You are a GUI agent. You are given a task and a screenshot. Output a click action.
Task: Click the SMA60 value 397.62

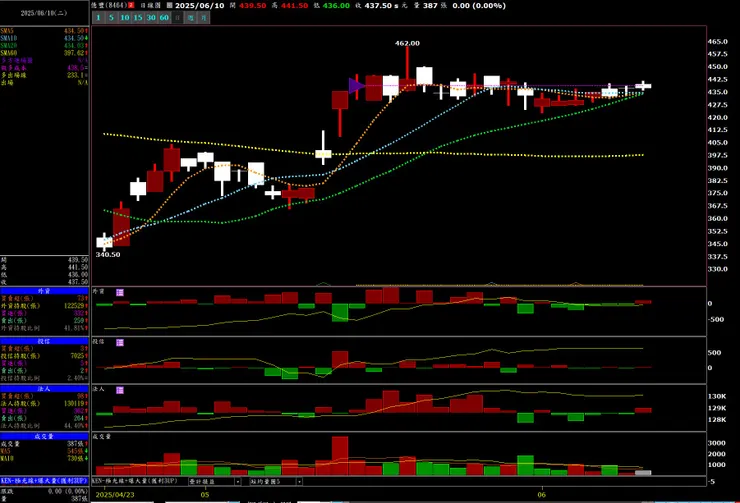coord(75,53)
